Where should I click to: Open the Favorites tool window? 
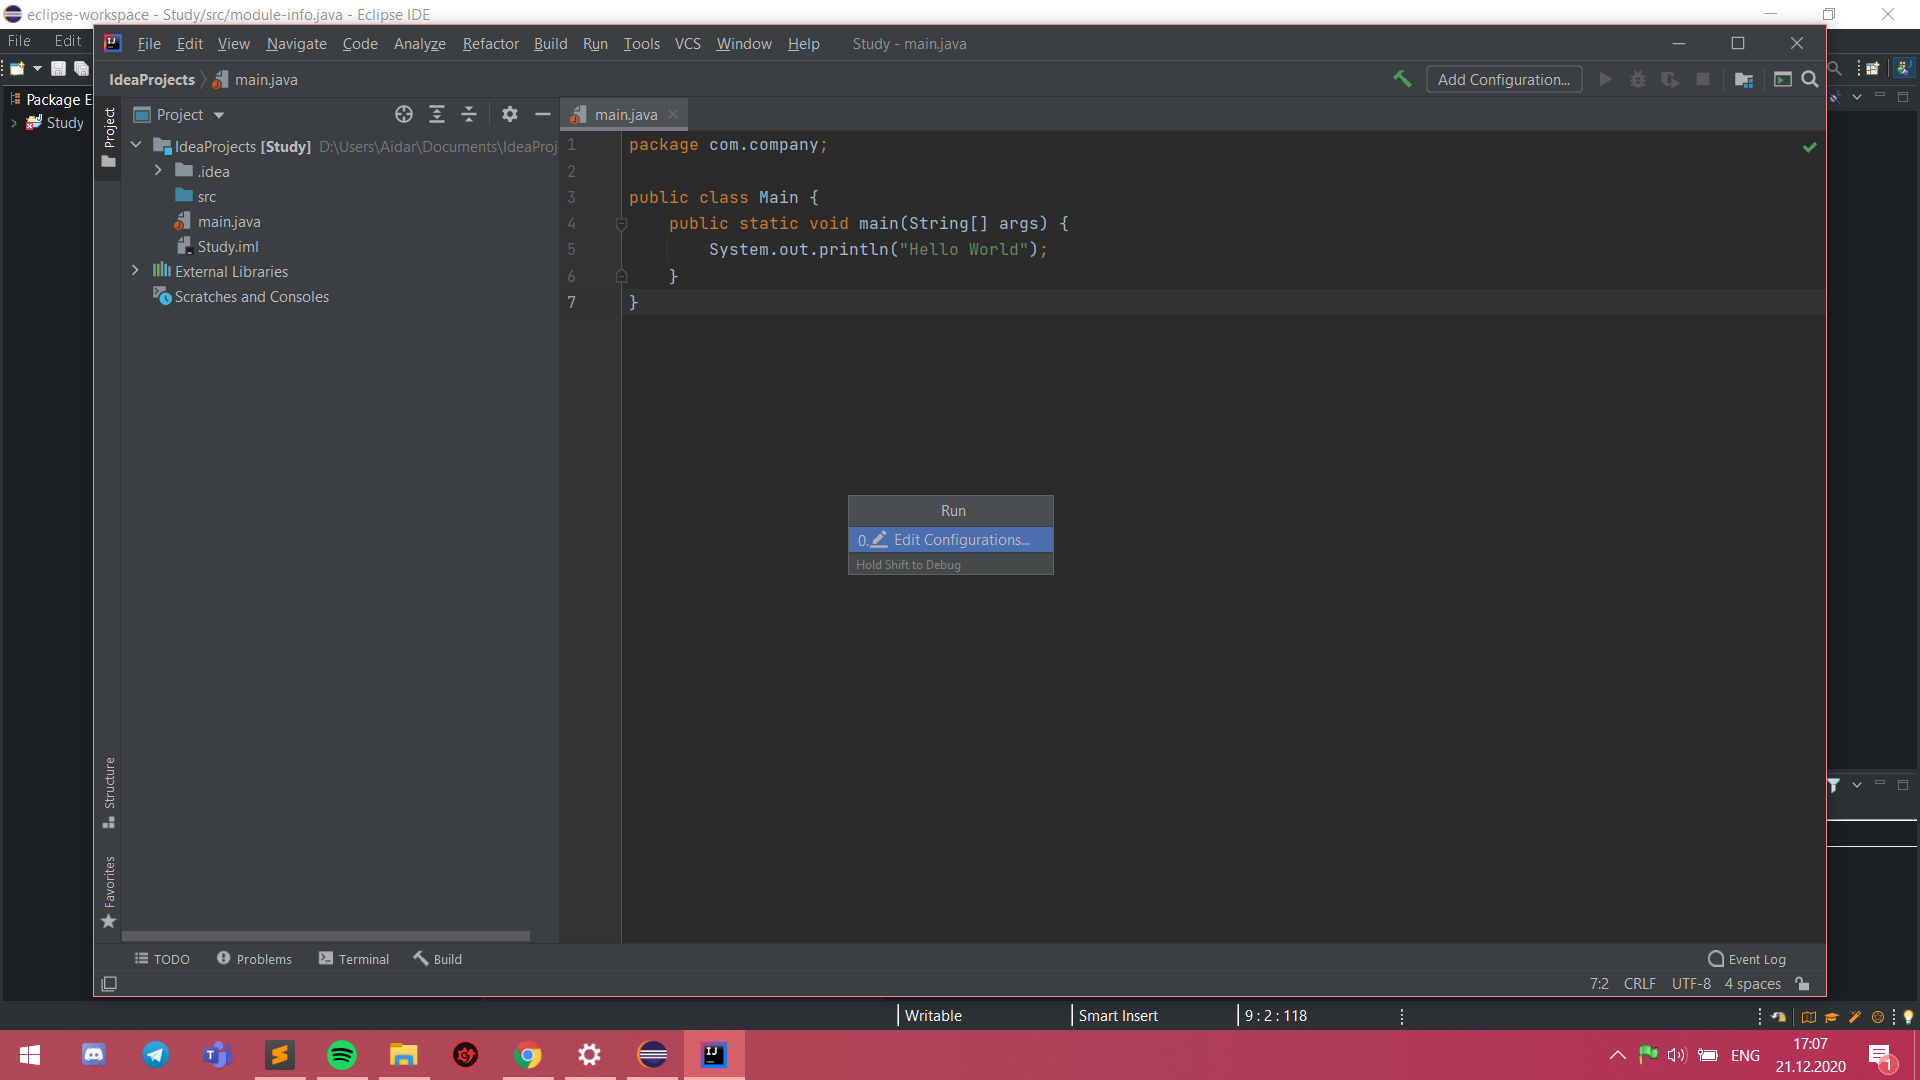coord(109,892)
